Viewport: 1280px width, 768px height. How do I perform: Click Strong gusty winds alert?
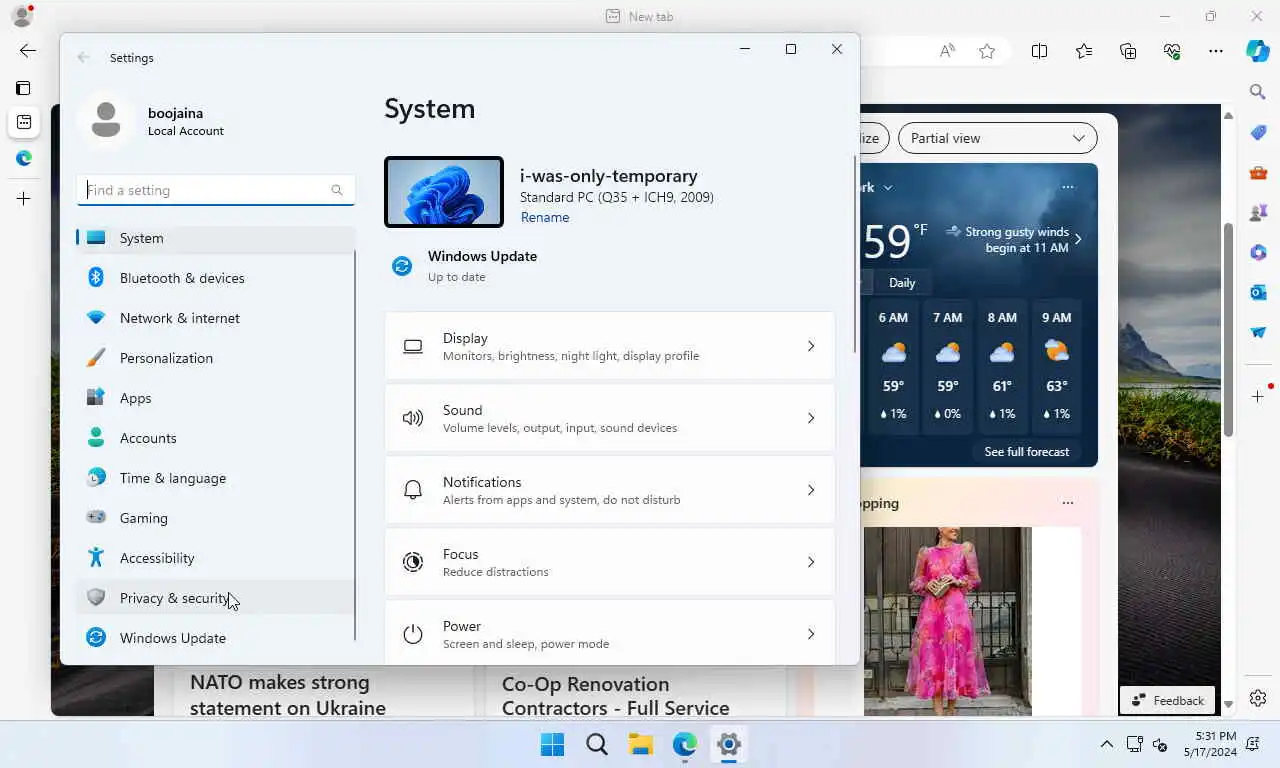coord(1014,240)
